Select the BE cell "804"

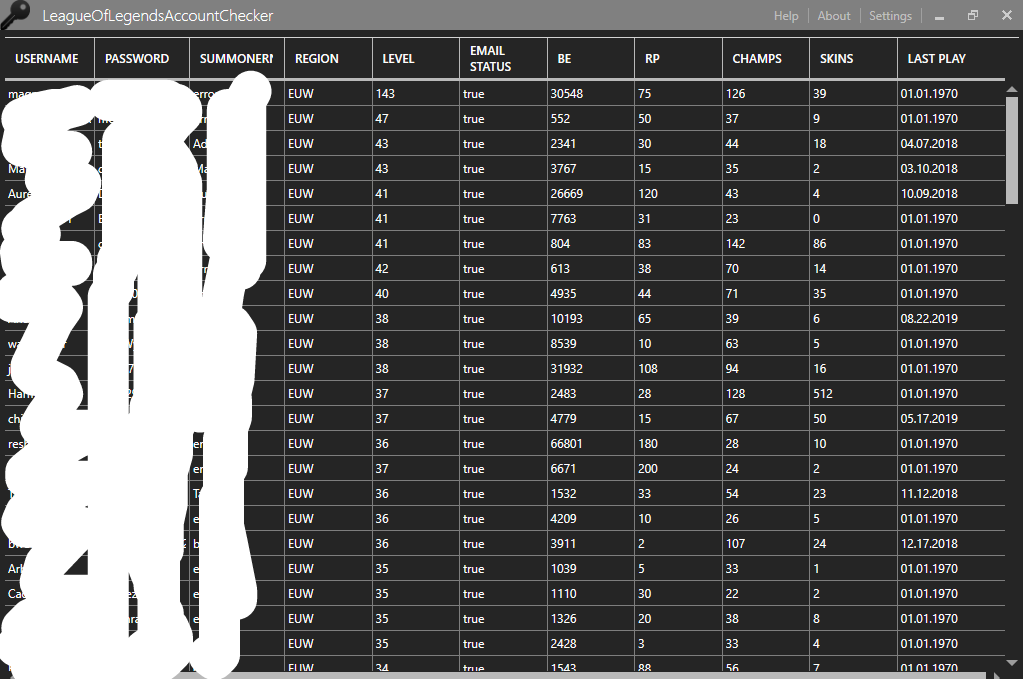click(591, 244)
